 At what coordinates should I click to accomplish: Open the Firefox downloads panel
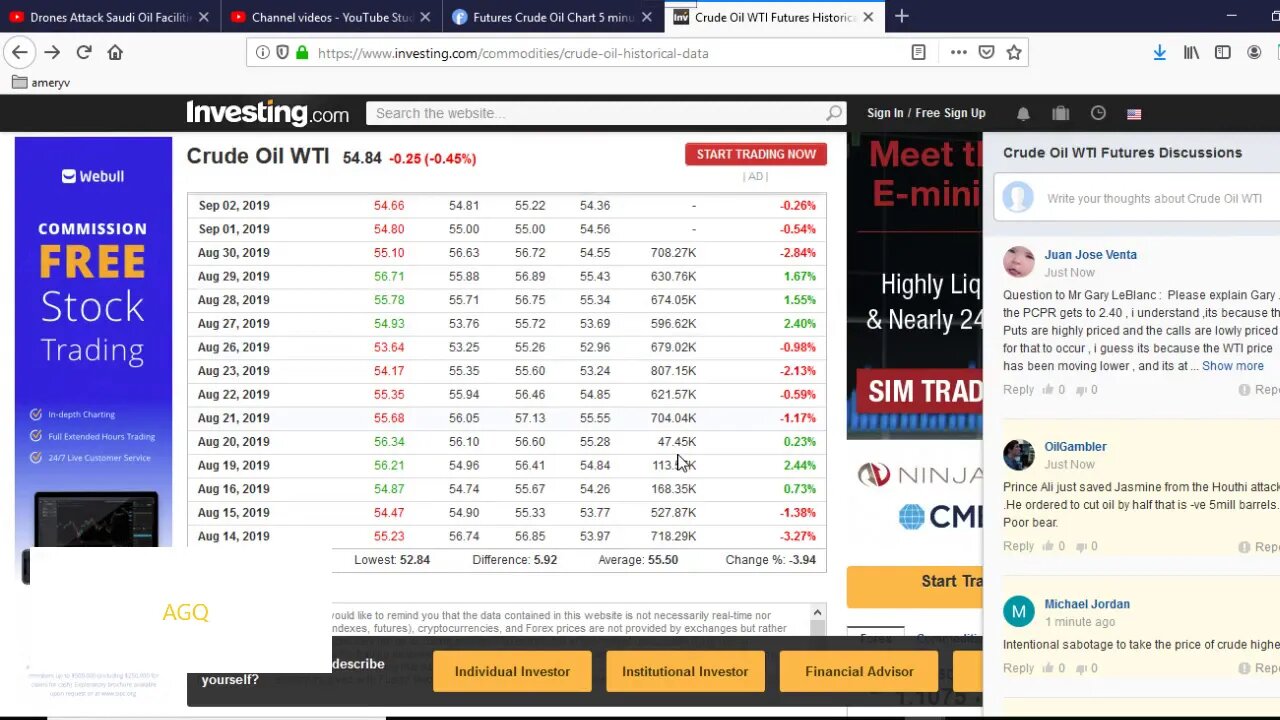1159,53
